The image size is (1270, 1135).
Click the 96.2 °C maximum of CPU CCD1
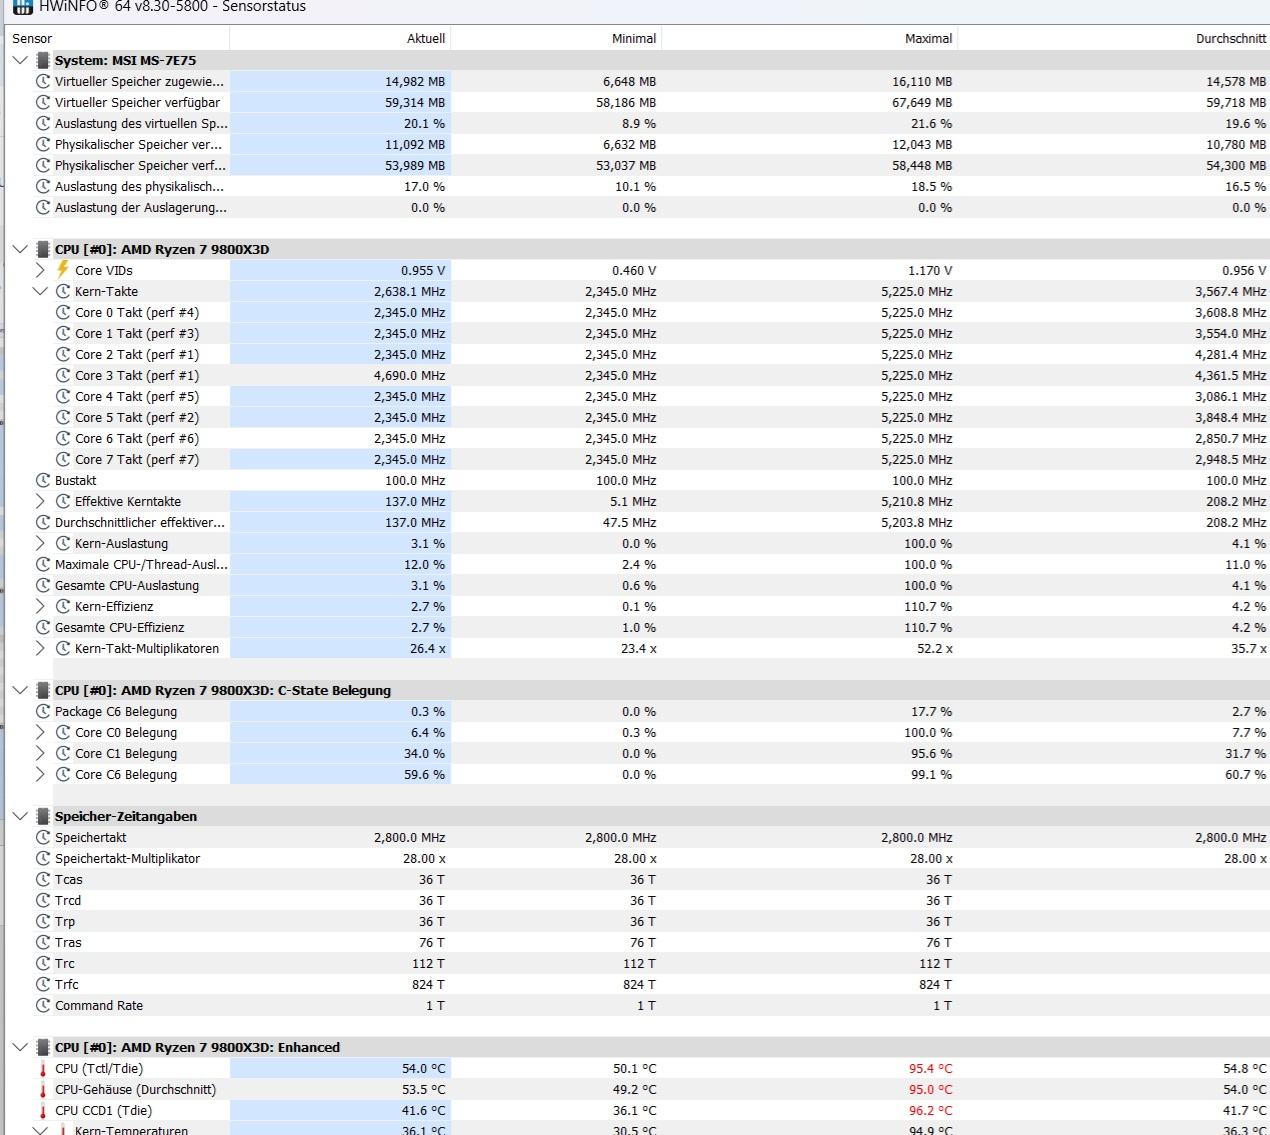[930, 1110]
